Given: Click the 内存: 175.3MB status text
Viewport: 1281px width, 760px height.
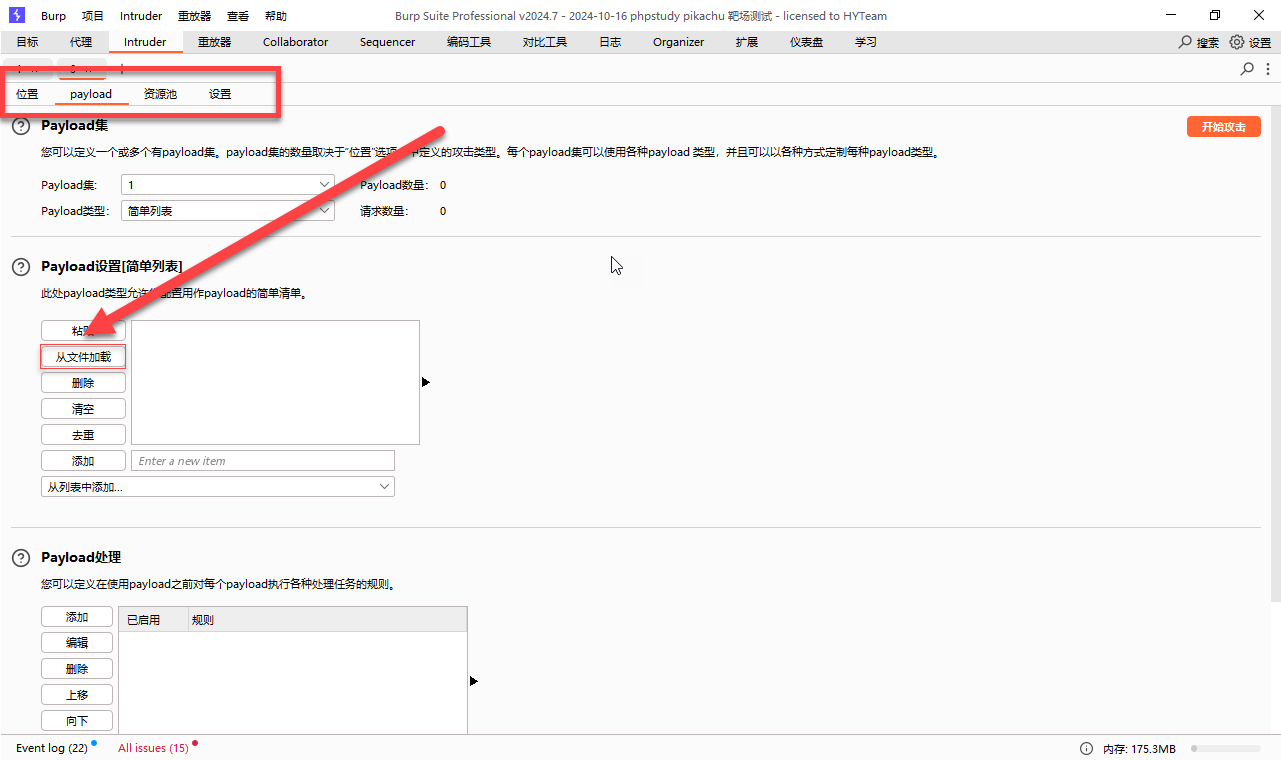Looking at the screenshot, I should pos(1139,749).
